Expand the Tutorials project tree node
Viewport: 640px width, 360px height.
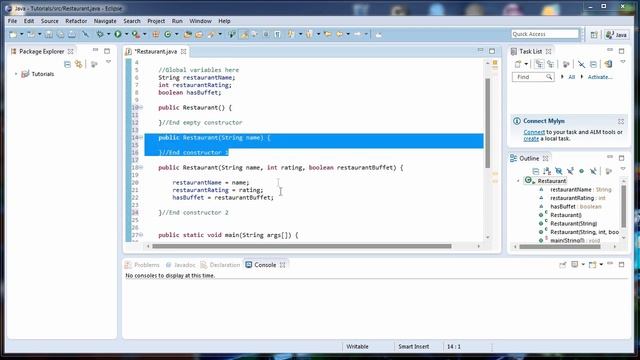click(x=16, y=74)
